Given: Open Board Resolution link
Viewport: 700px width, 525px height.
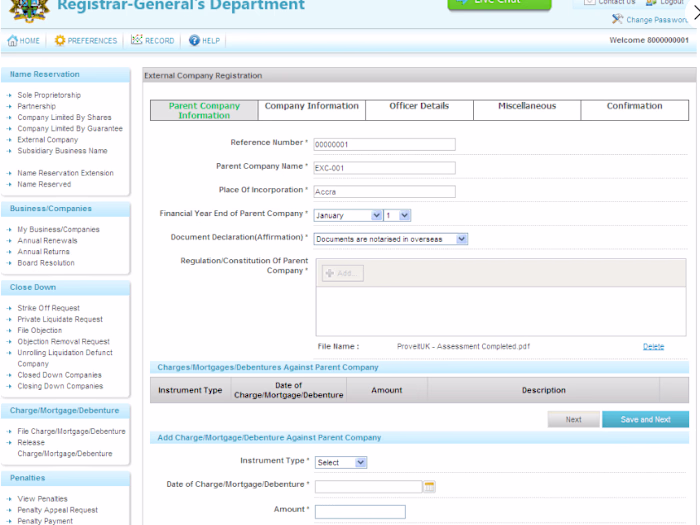Looking at the screenshot, I should coord(46,263).
